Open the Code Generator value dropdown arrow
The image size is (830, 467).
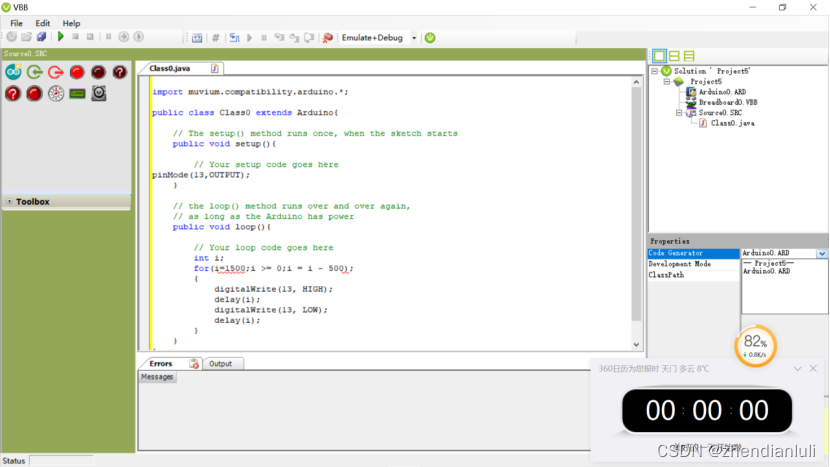(x=822, y=254)
